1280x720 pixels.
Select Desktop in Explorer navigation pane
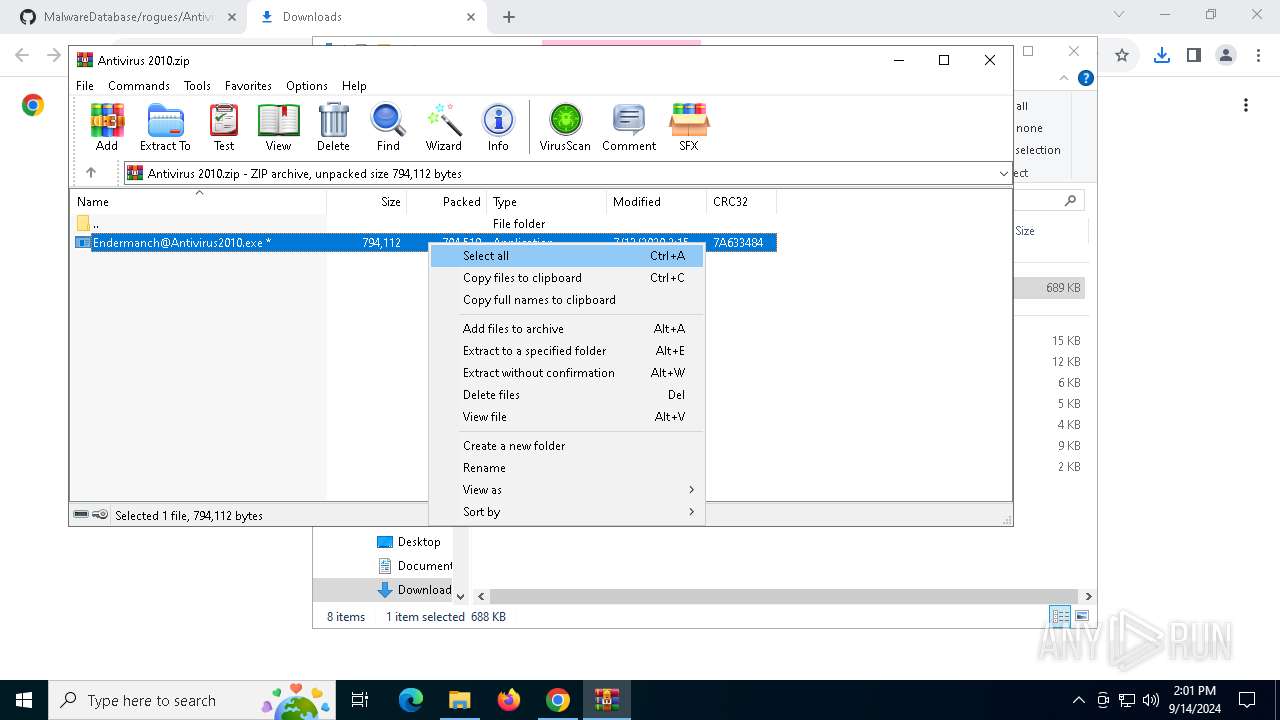coord(409,542)
